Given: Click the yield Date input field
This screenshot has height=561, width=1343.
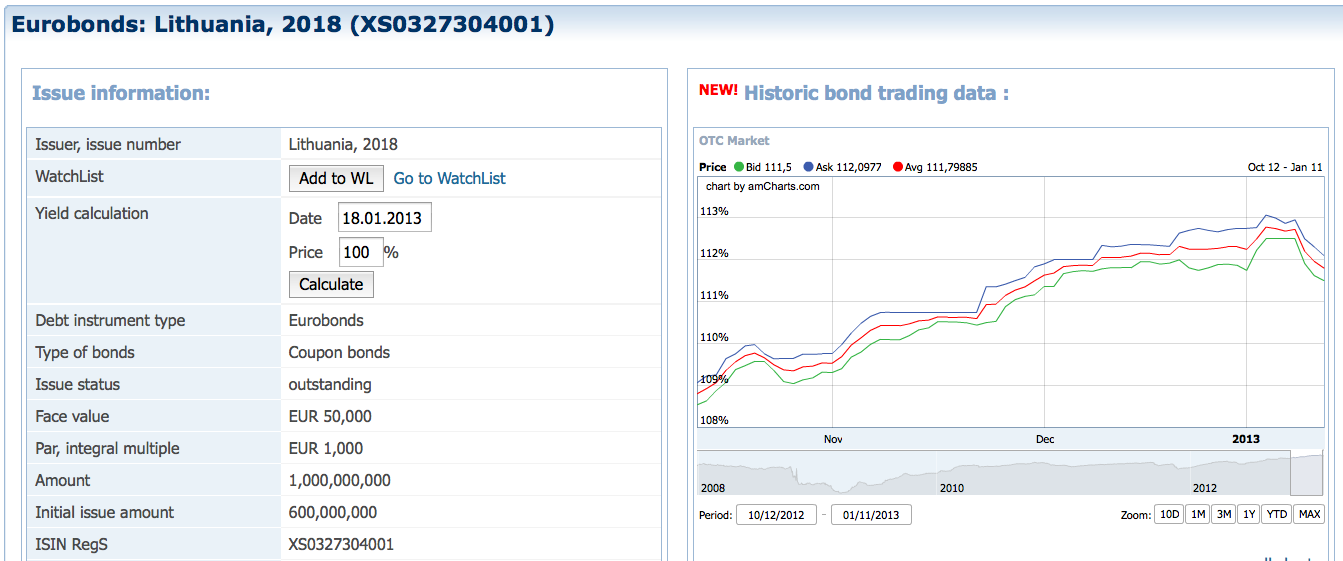Looking at the screenshot, I should [385, 218].
